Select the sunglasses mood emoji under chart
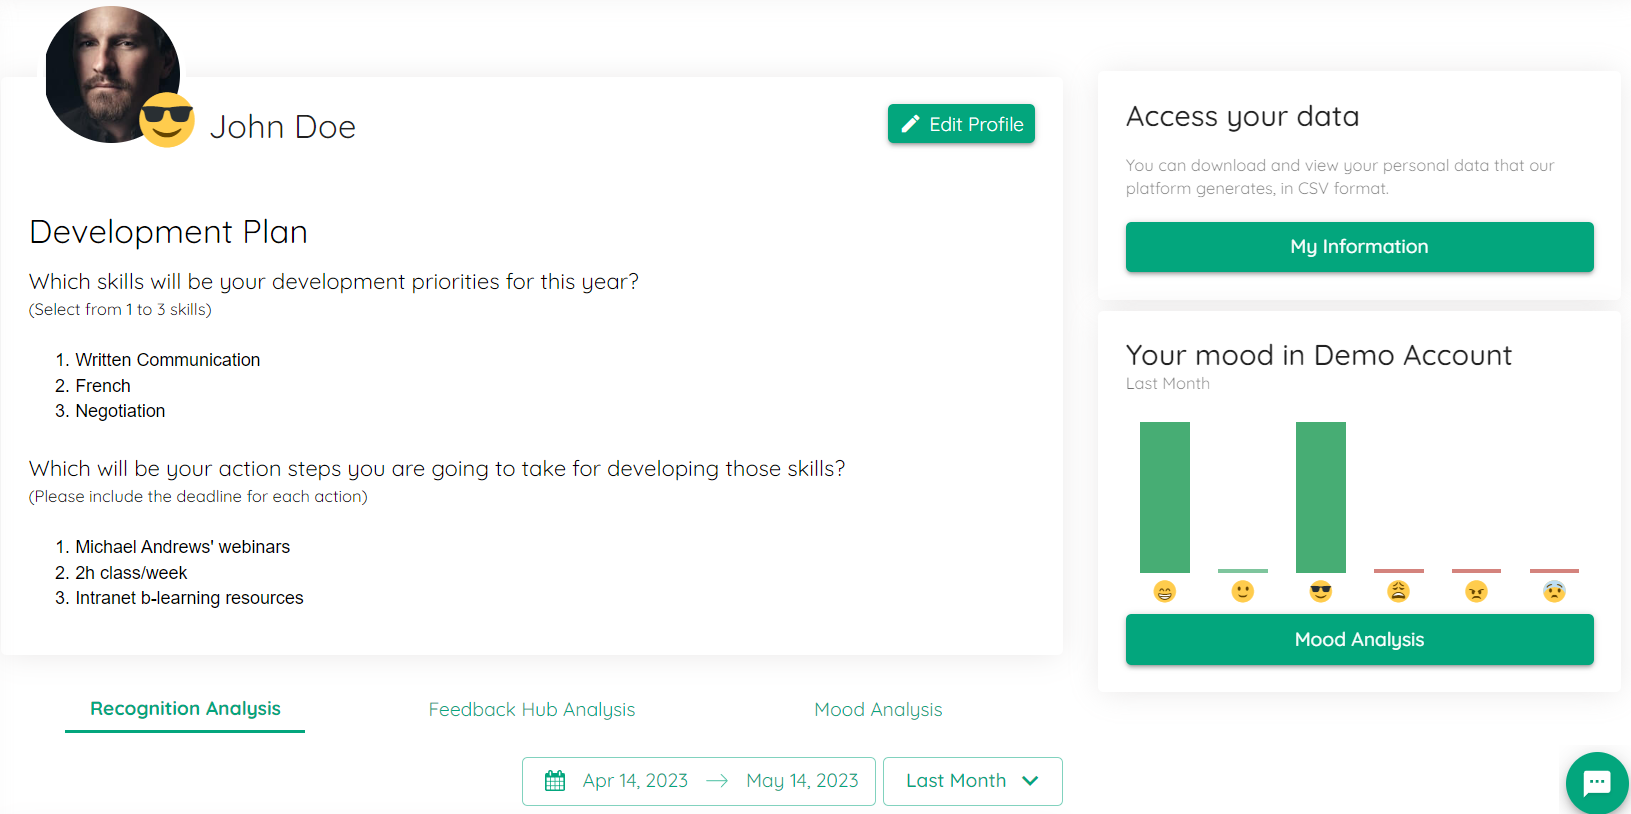1631x814 pixels. [1321, 592]
